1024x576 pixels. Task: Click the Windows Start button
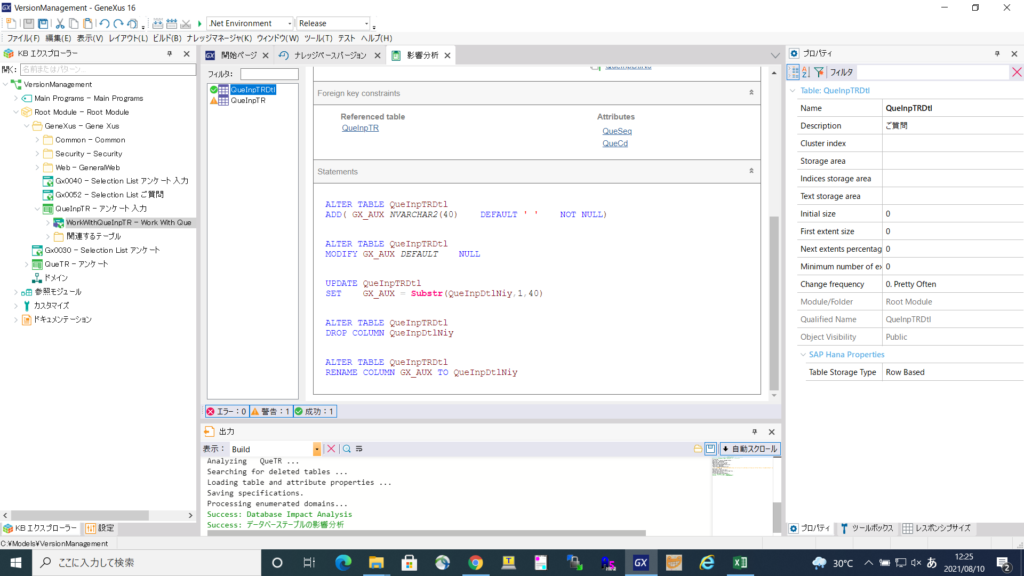16,562
